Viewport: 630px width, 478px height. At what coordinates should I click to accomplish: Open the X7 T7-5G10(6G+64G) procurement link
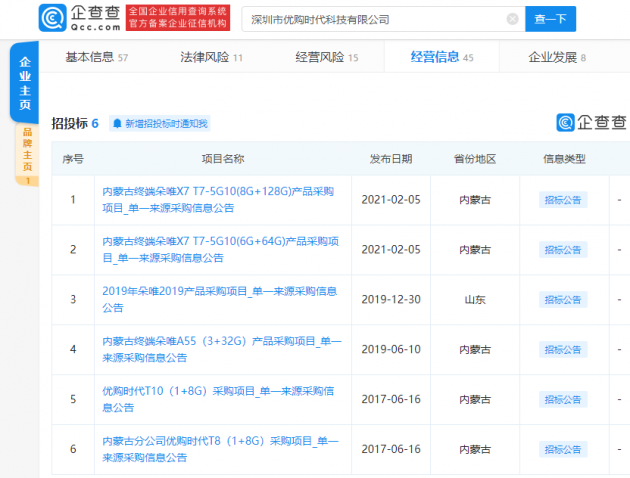point(221,249)
